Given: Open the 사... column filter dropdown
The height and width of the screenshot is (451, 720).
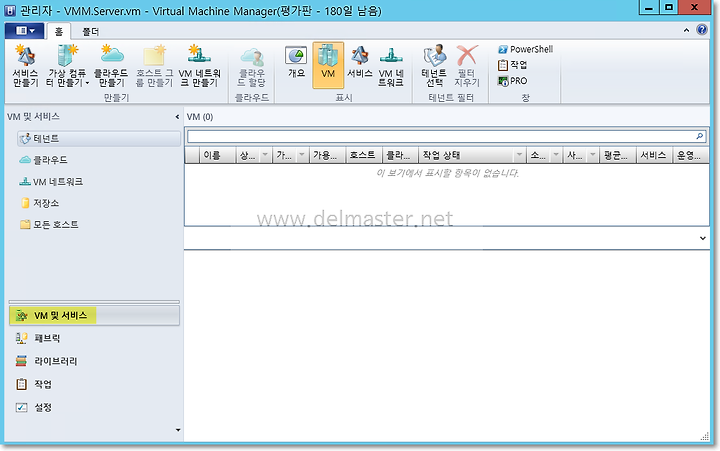Looking at the screenshot, I should (593, 155).
